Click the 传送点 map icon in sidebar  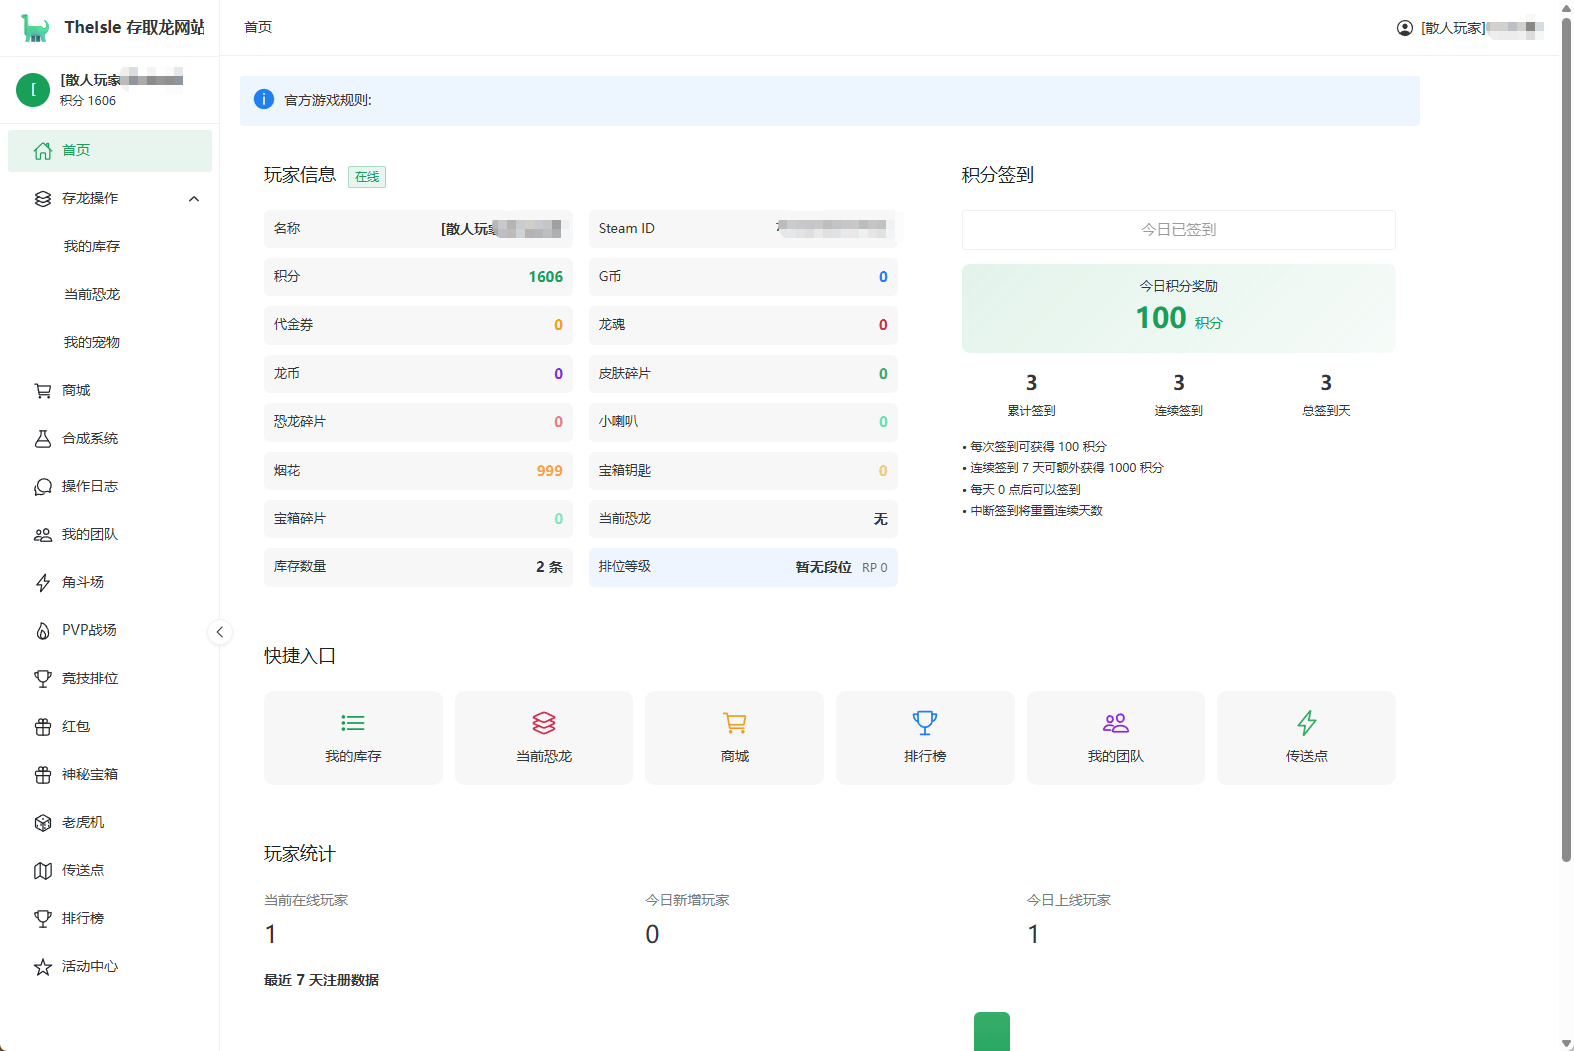pyautogui.click(x=43, y=871)
